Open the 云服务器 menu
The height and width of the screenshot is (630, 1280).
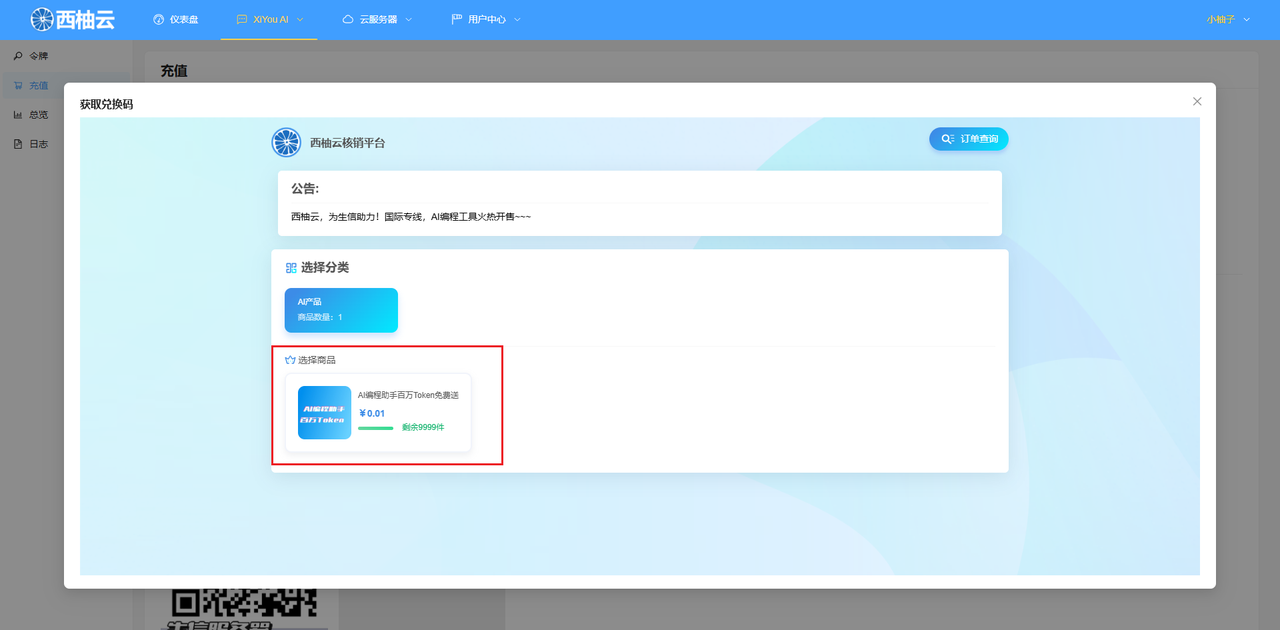[x=377, y=19]
